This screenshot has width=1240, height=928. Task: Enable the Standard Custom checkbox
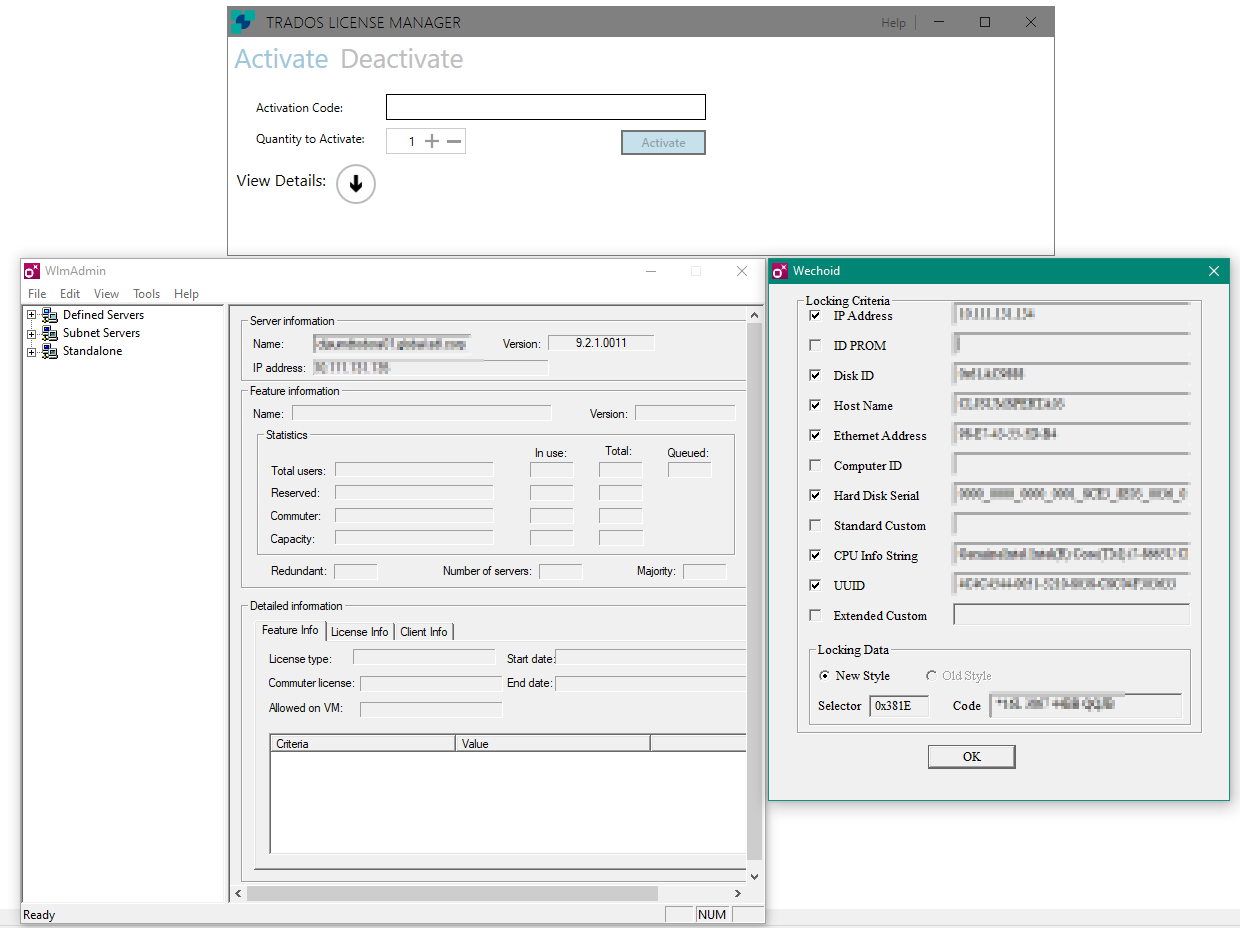(x=816, y=526)
